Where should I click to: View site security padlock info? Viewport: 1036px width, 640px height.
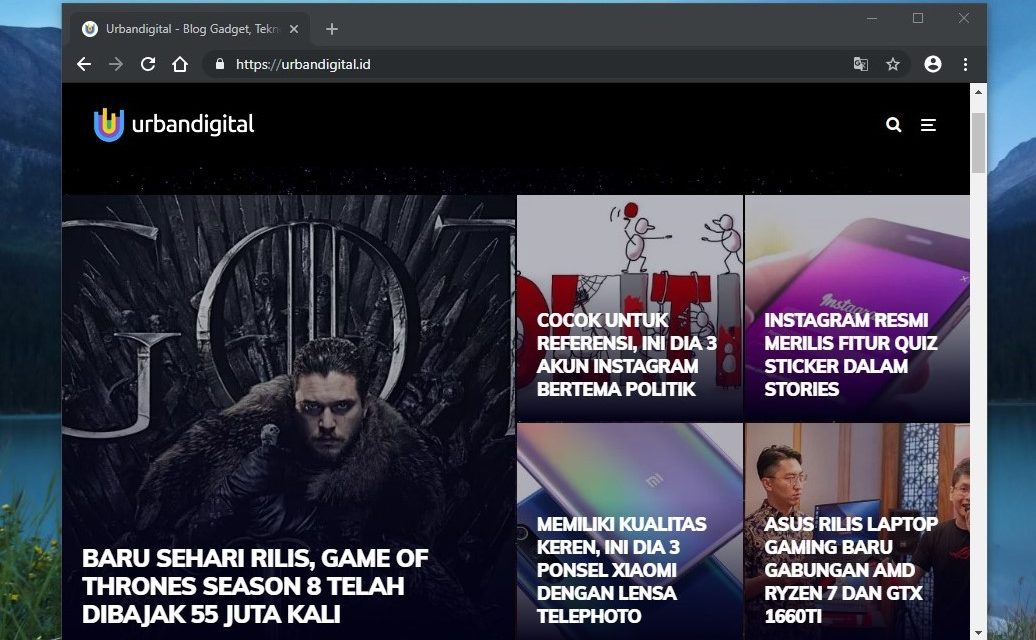(220, 64)
